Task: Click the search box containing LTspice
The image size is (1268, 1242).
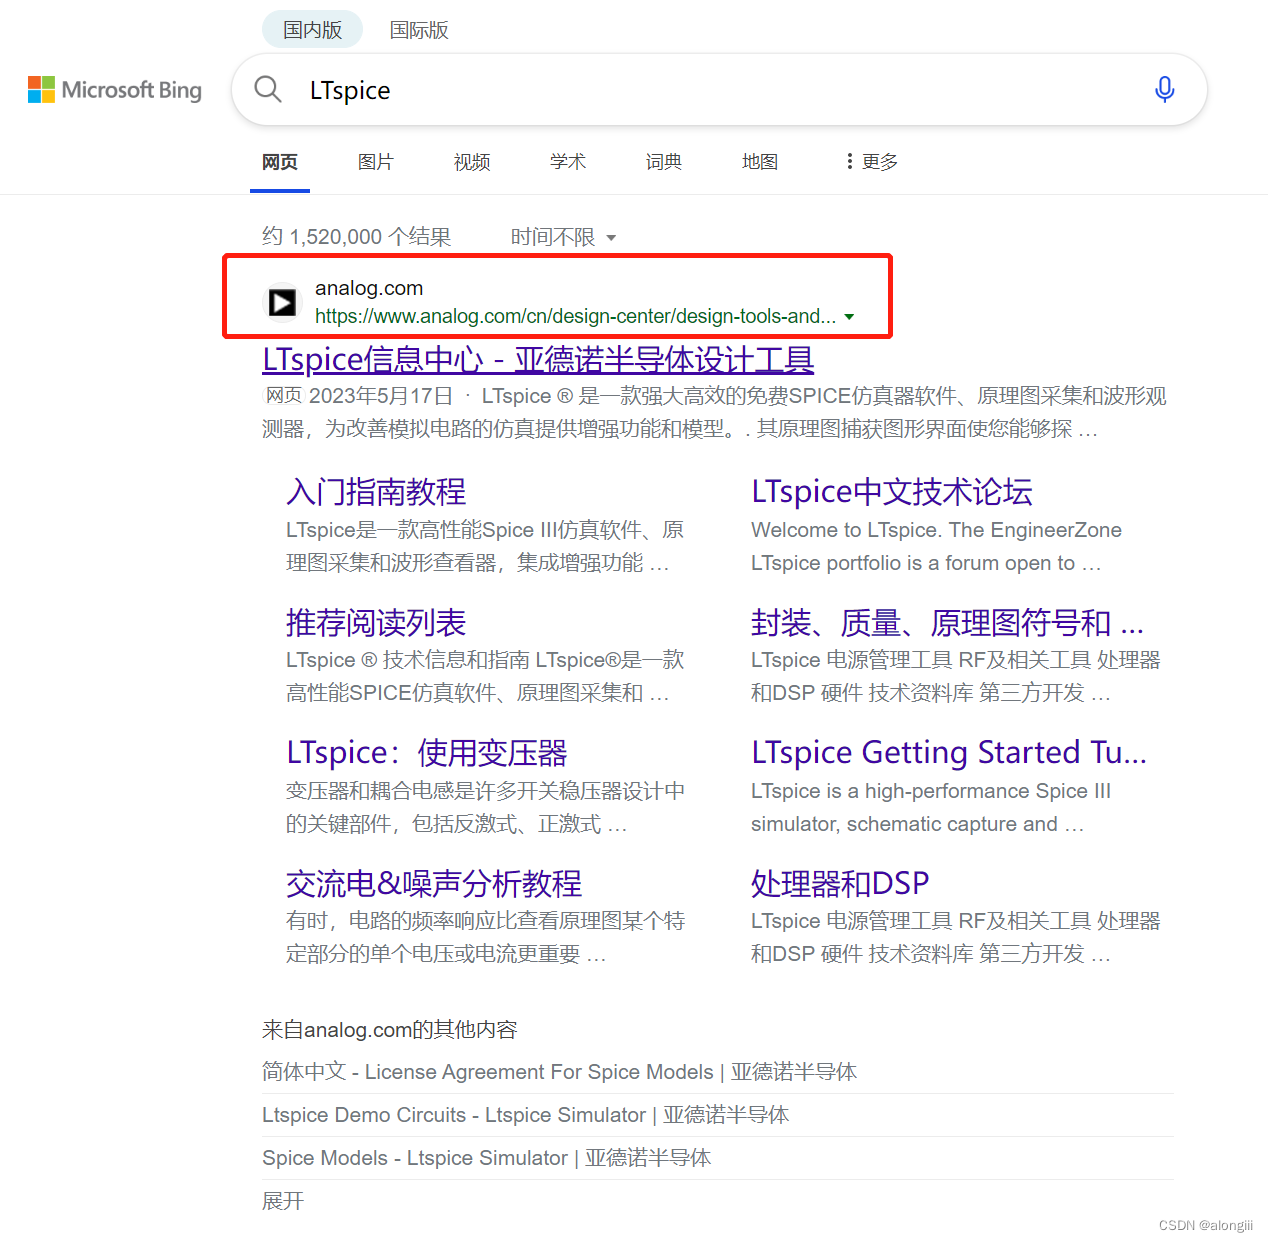Action: (719, 90)
